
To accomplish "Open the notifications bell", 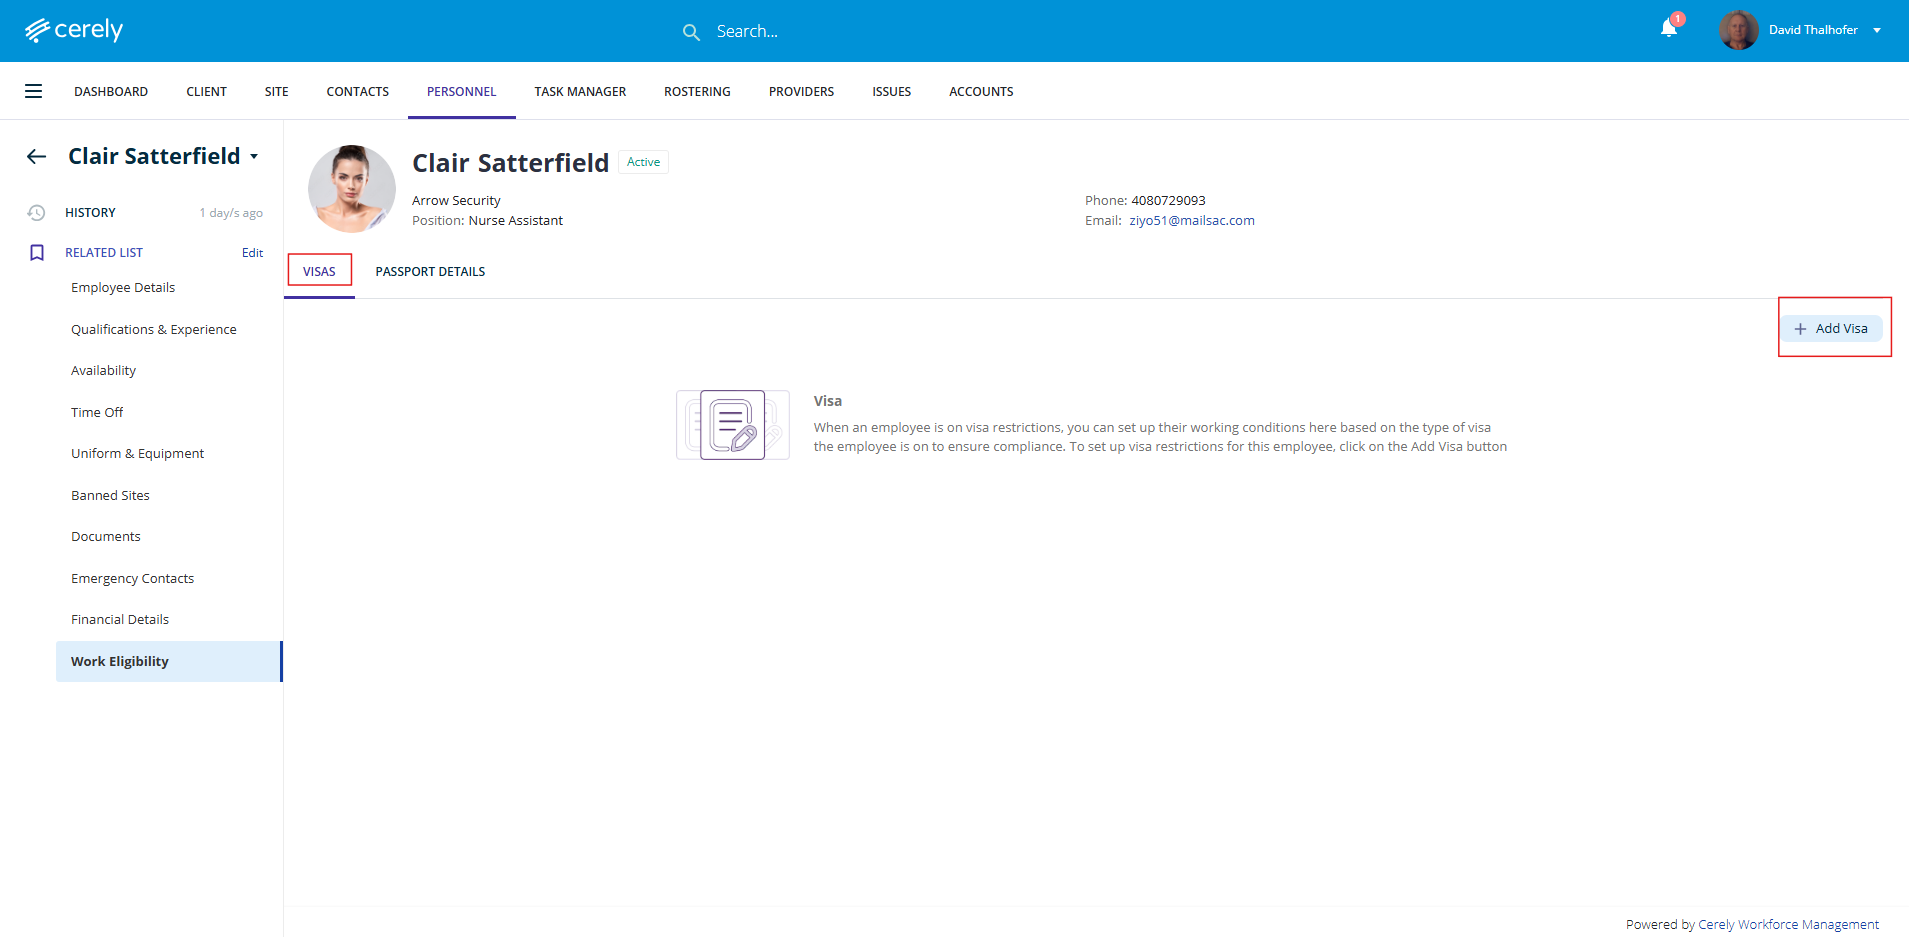I will point(1668,29).
